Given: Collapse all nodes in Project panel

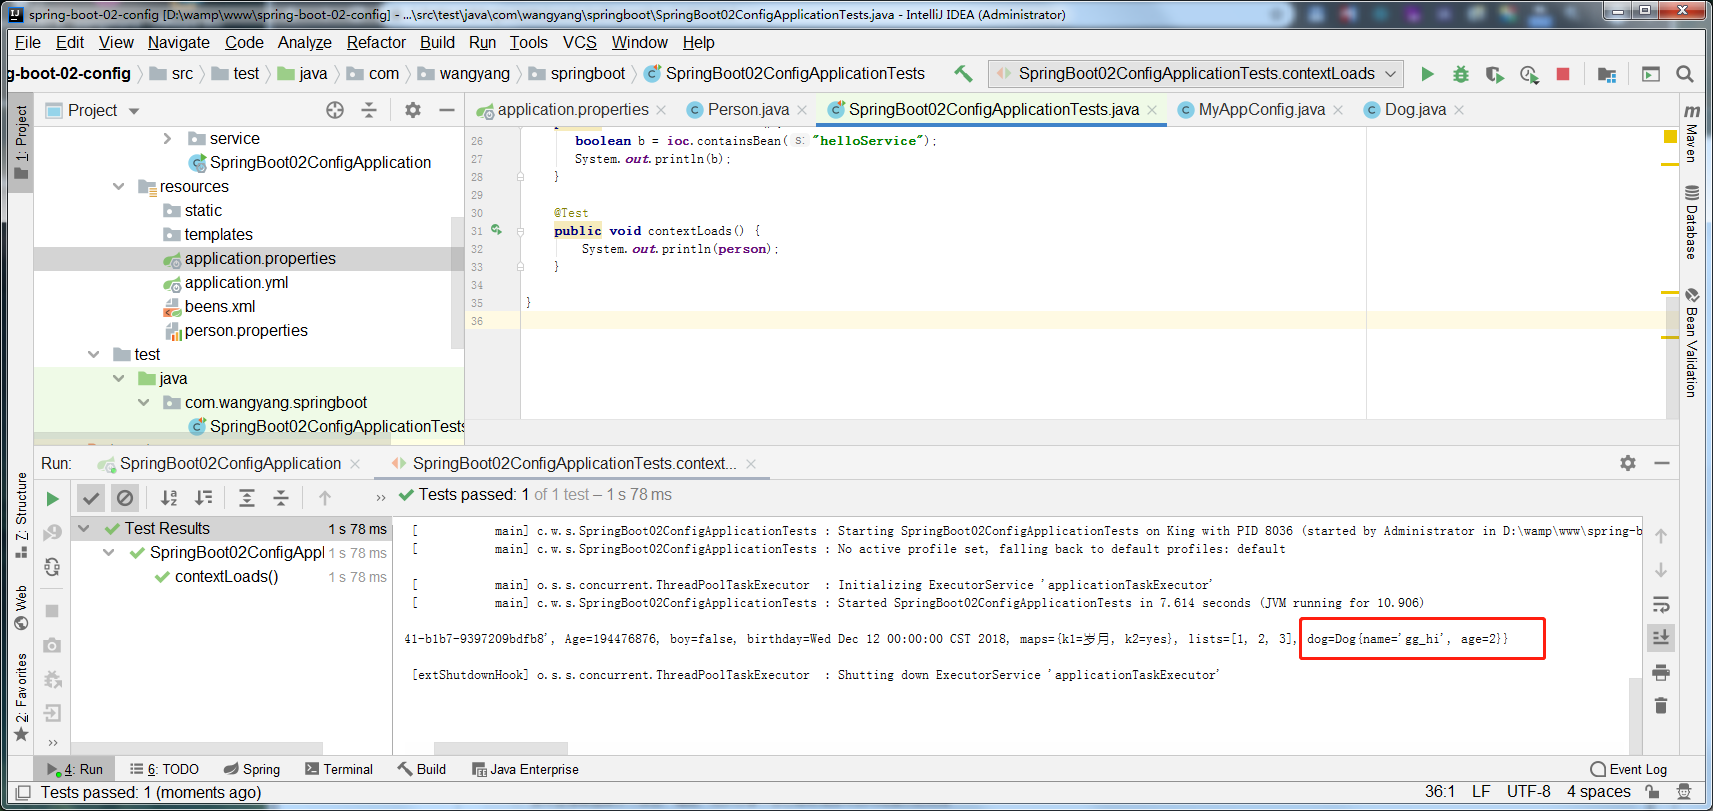Looking at the screenshot, I should (x=369, y=110).
